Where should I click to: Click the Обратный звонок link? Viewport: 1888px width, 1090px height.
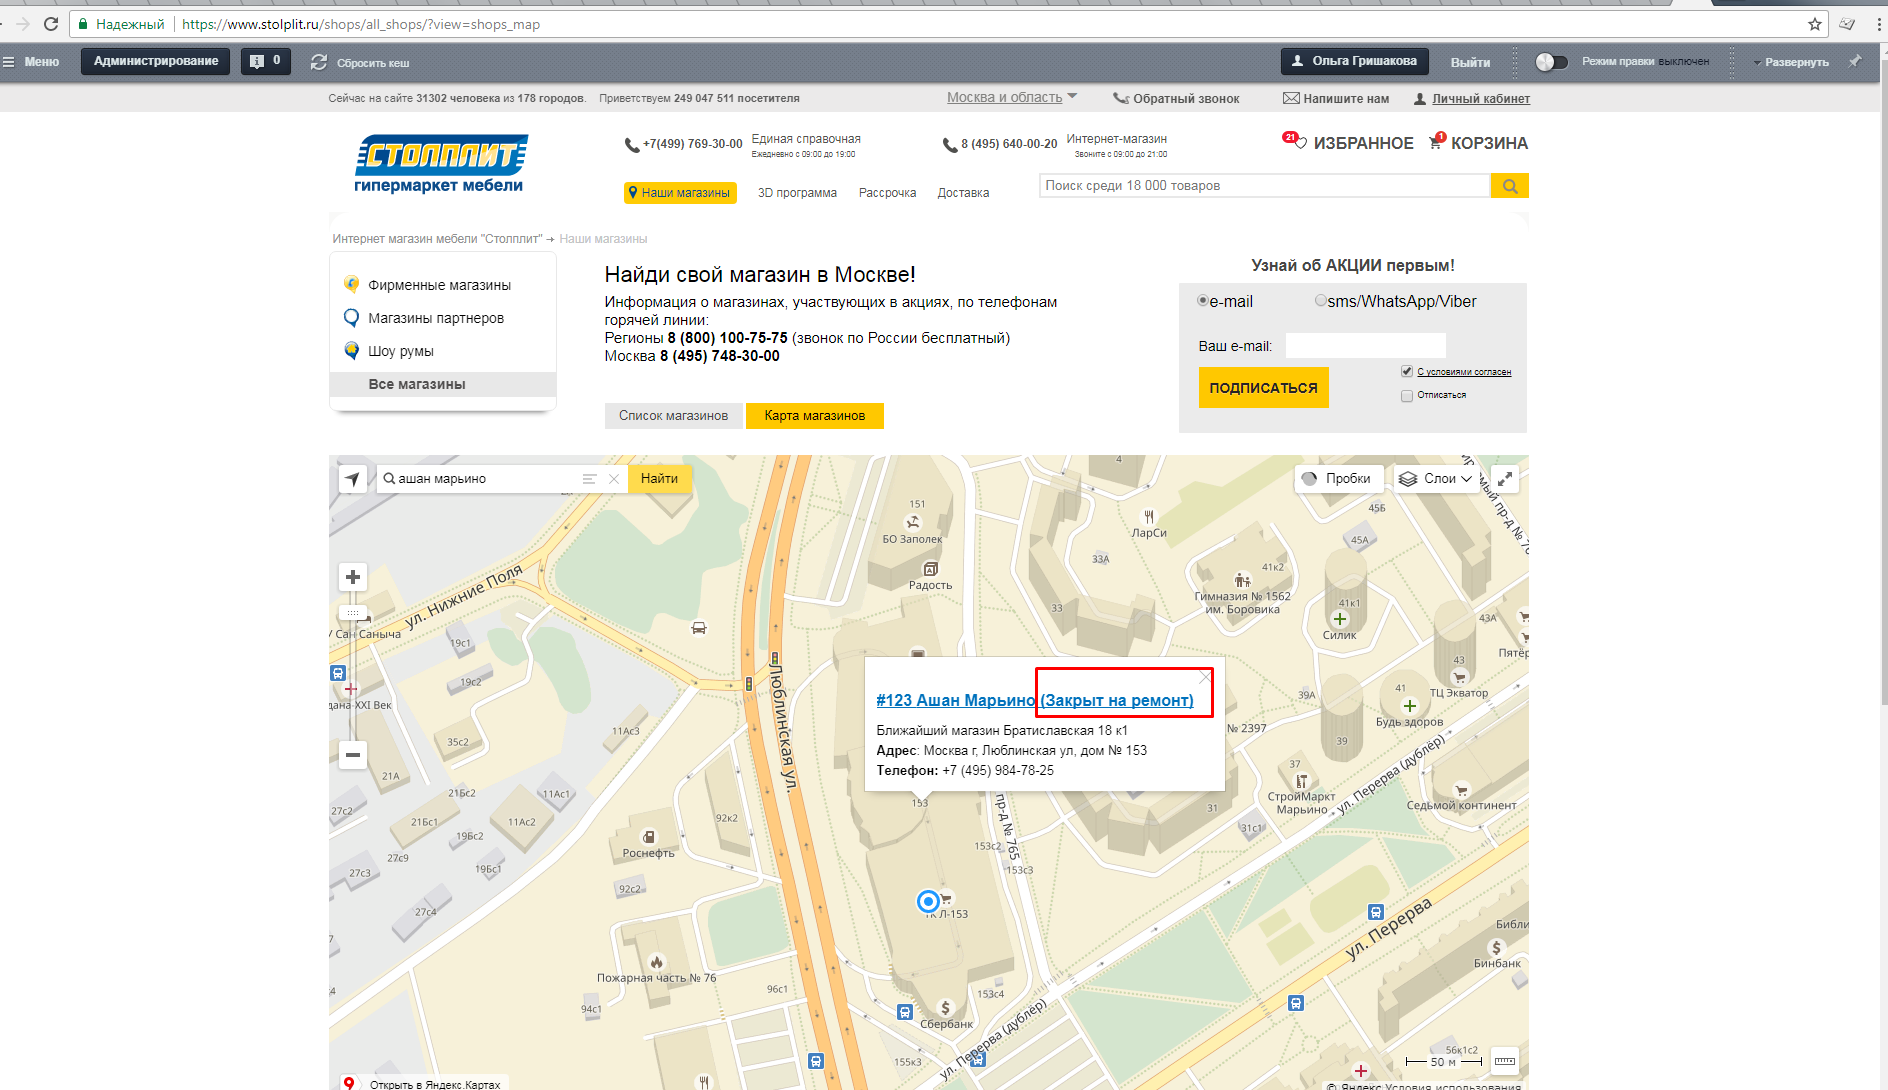[1185, 99]
